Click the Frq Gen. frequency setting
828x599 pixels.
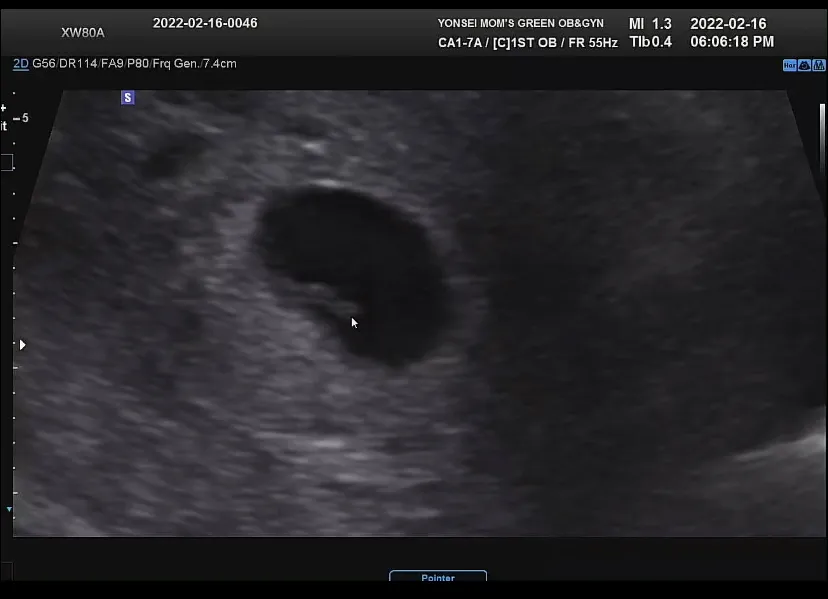pos(176,64)
